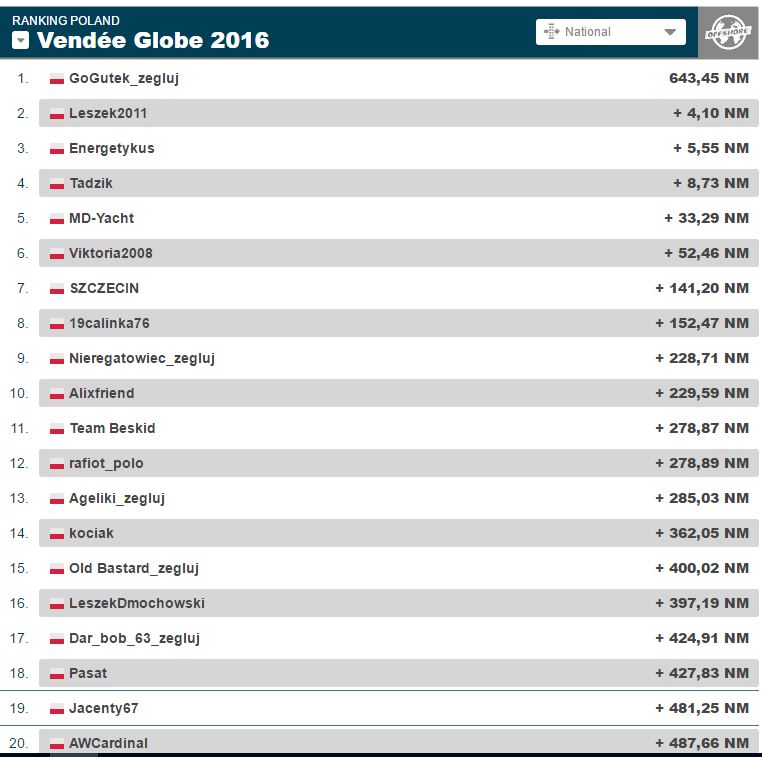The width and height of the screenshot is (762, 757).
Task: Click the Poland flag beside Nieregatowiec_zegluj
Action: point(57,359)
